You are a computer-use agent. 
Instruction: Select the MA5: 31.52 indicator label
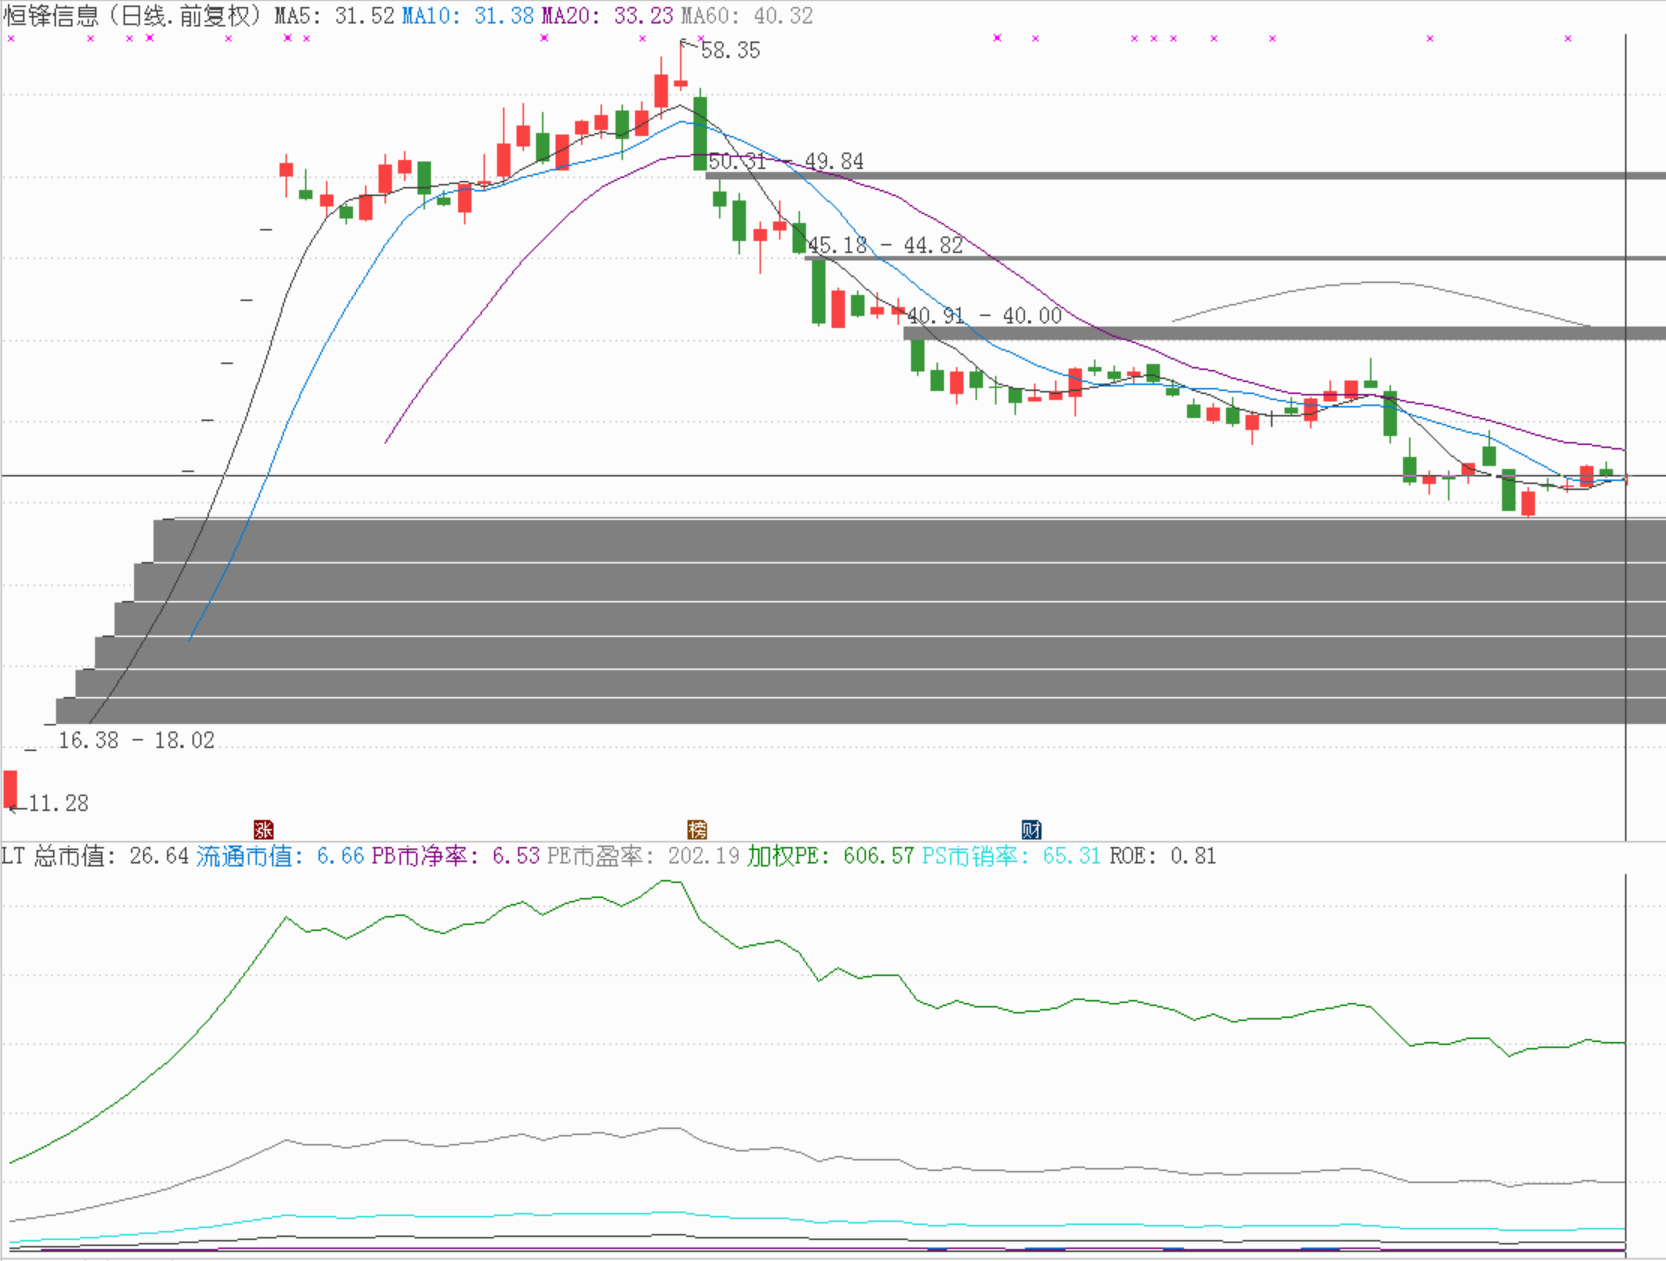[335, 16]
